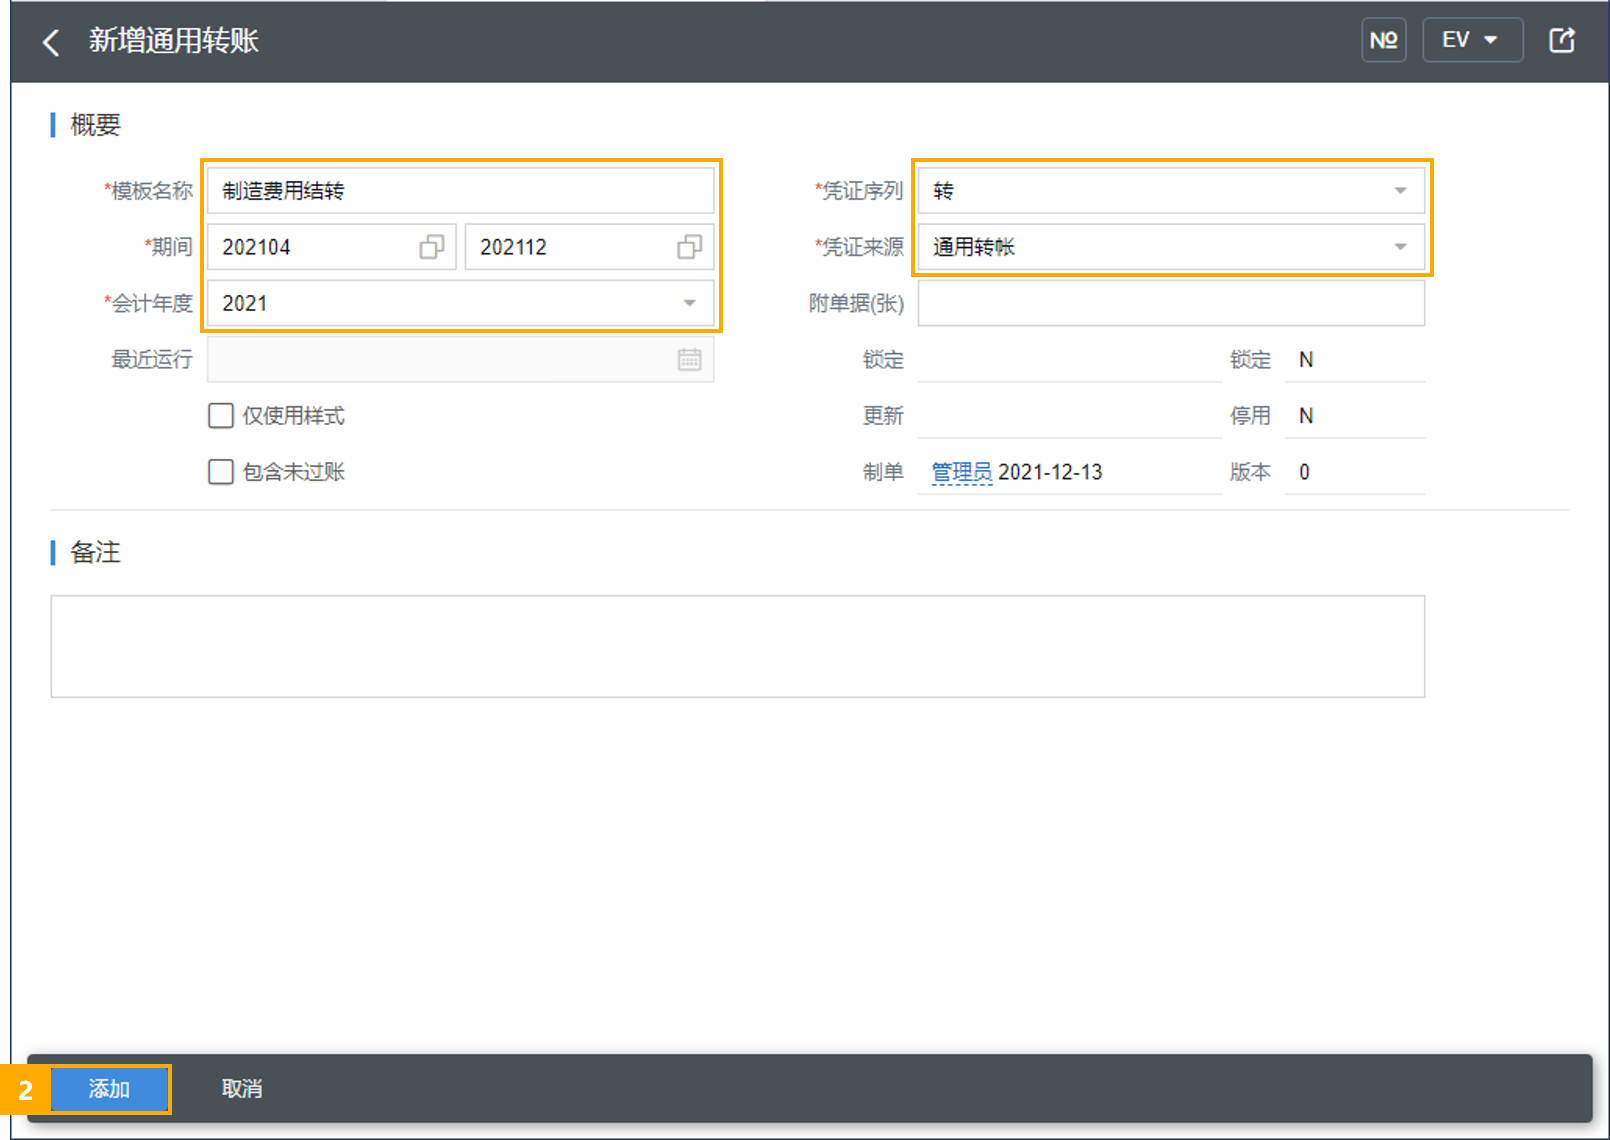Click the 备注 remarks text area

point(738,646)
